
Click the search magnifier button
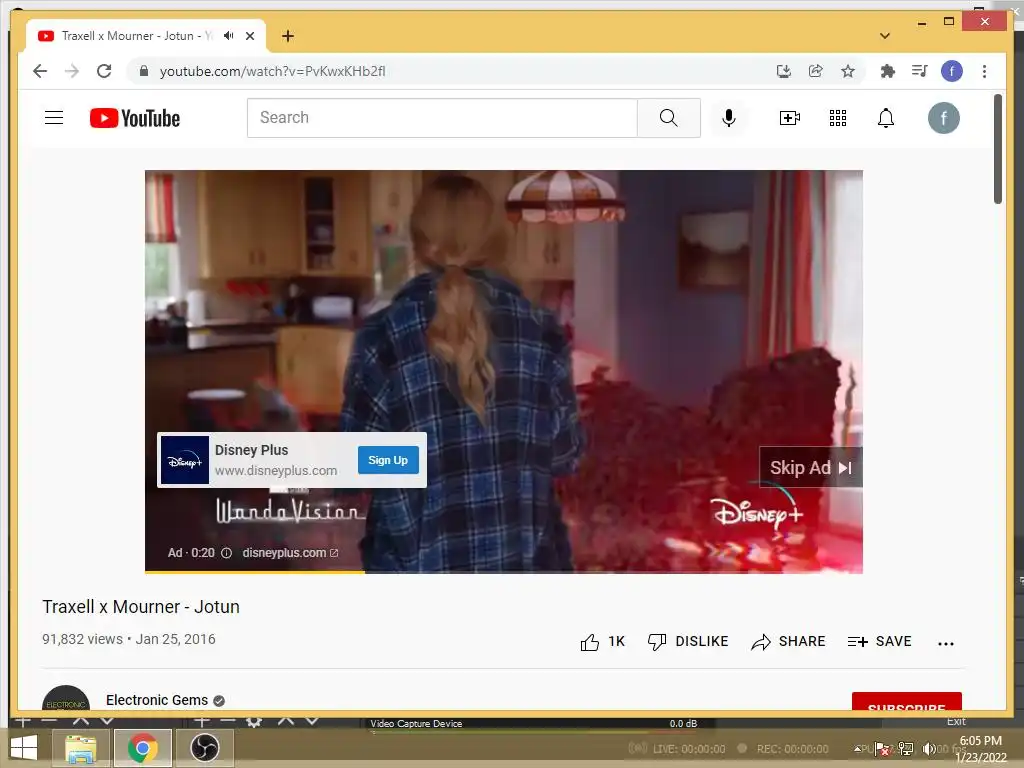669,118
